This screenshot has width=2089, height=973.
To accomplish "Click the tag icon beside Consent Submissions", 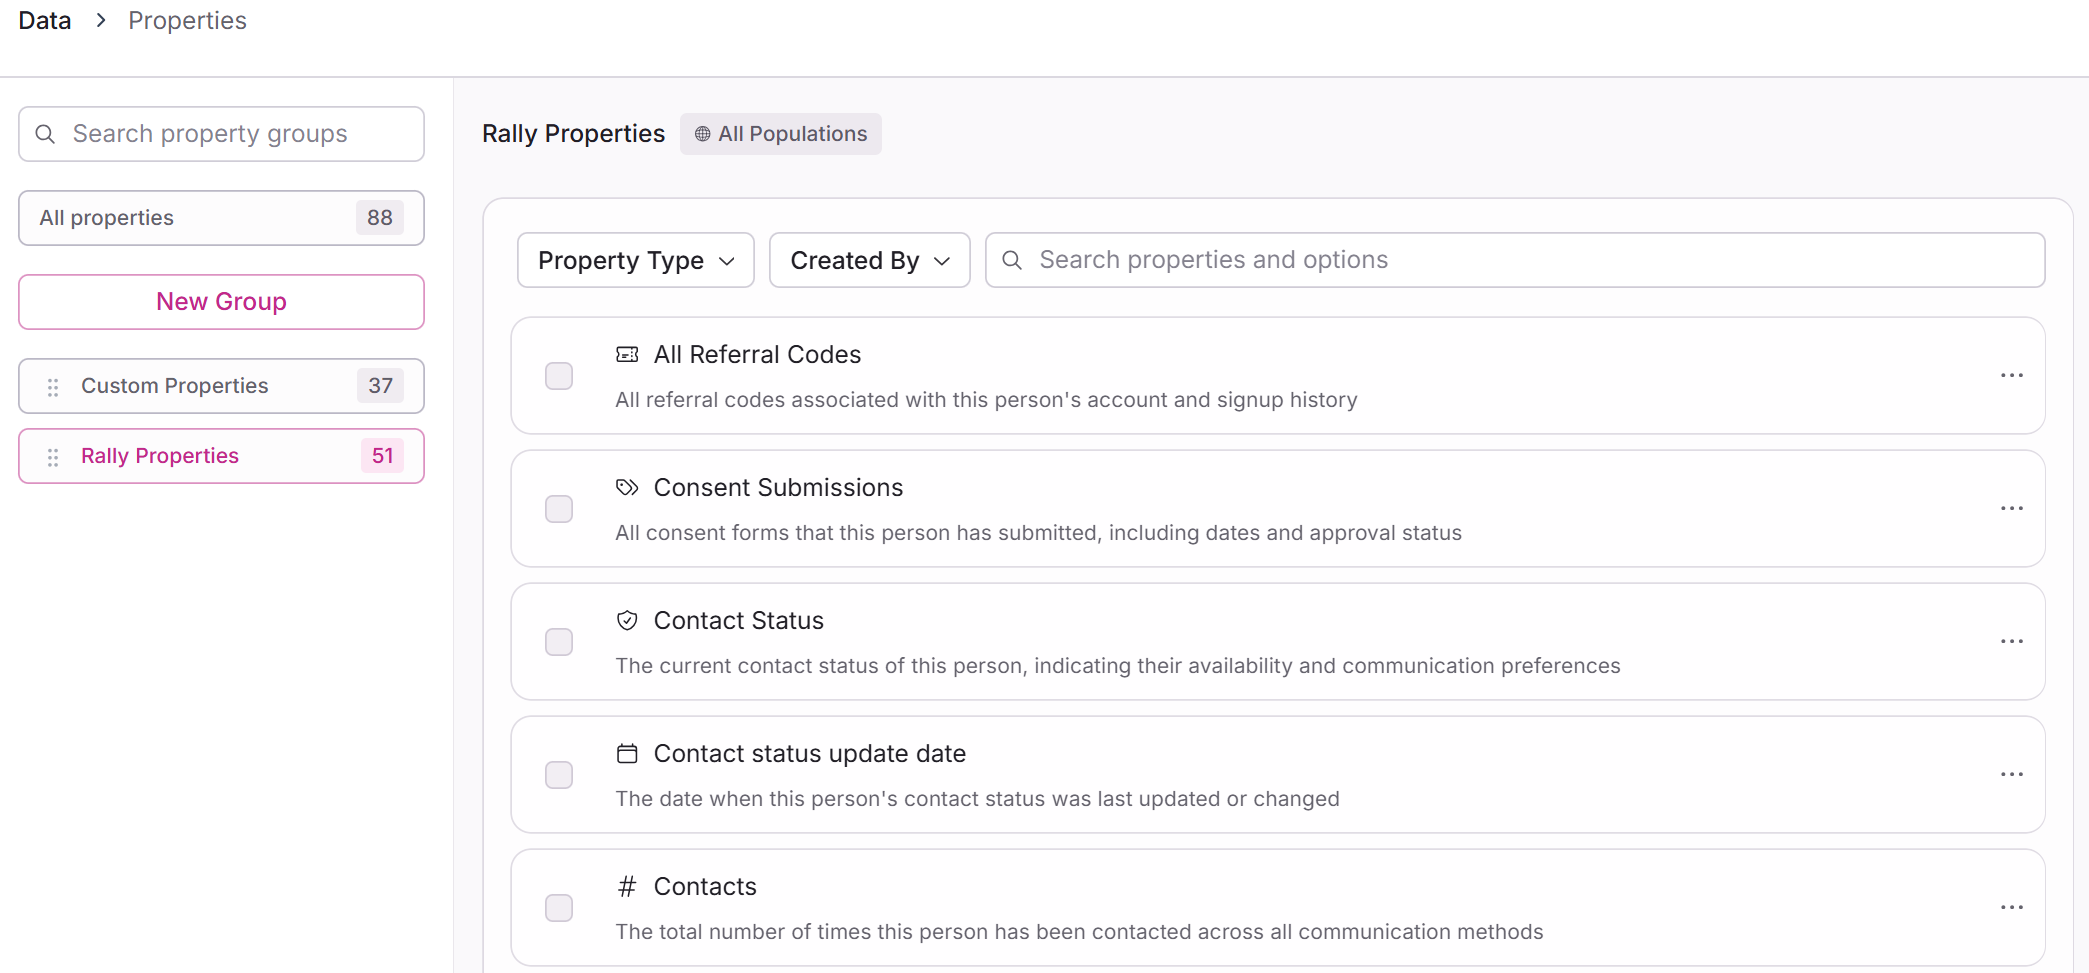I will pos(627,488).
